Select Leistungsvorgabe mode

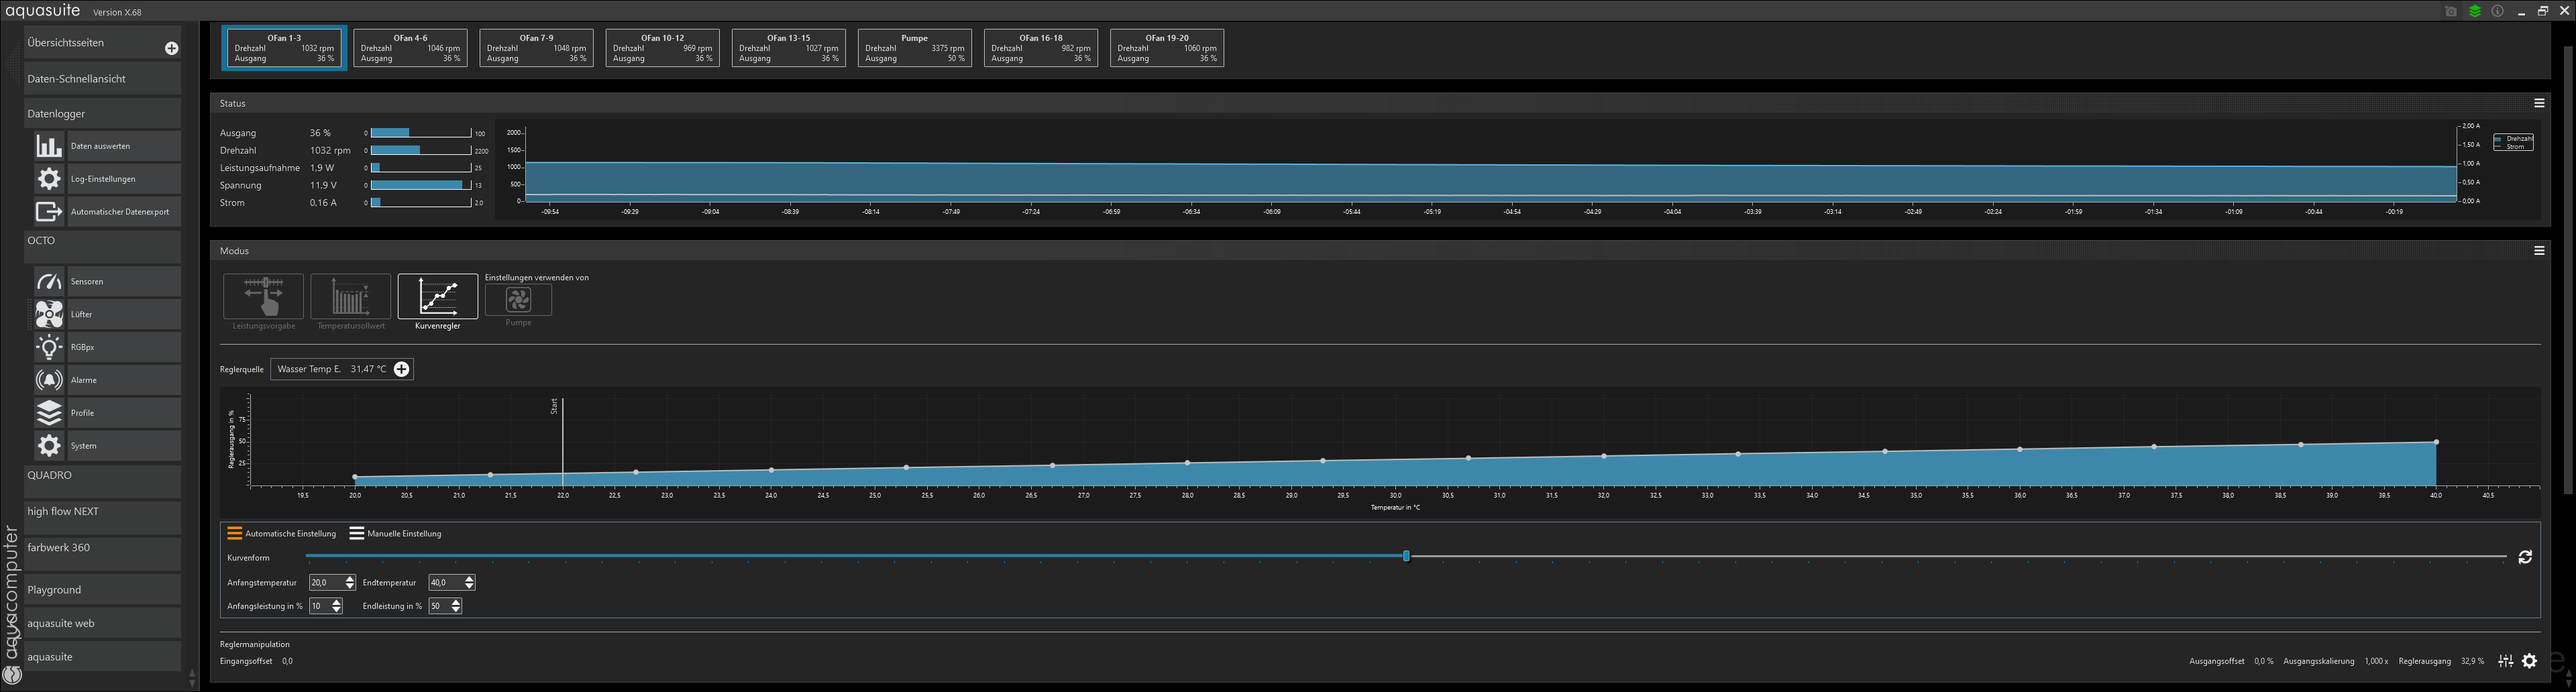tap(263, 297)
